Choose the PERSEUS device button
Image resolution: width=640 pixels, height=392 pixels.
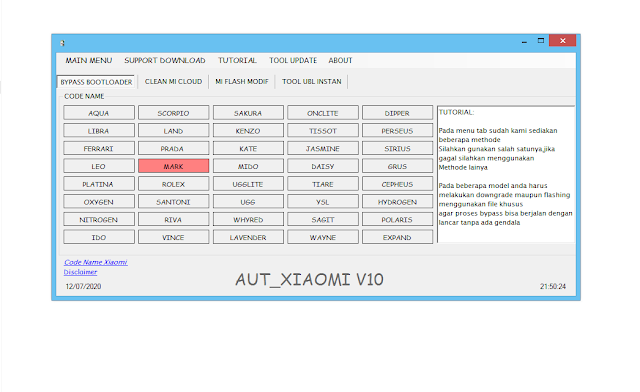[397, 131]
